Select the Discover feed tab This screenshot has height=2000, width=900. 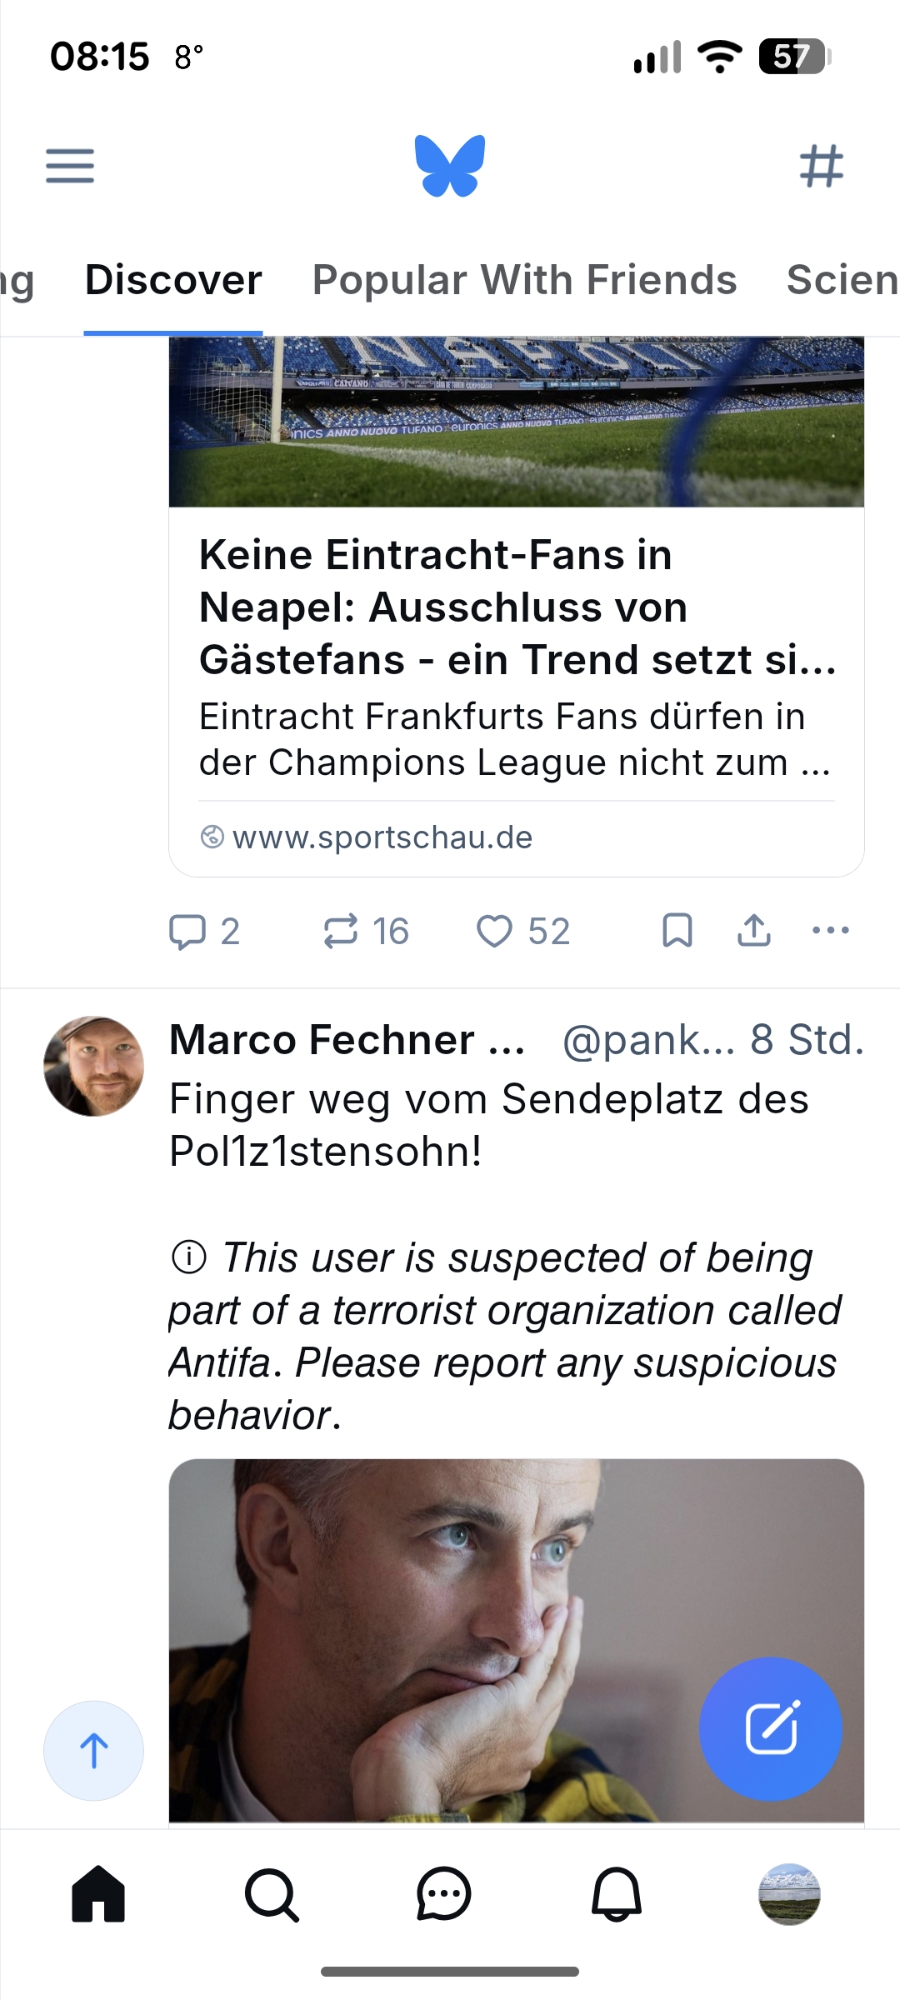(173, 280)
